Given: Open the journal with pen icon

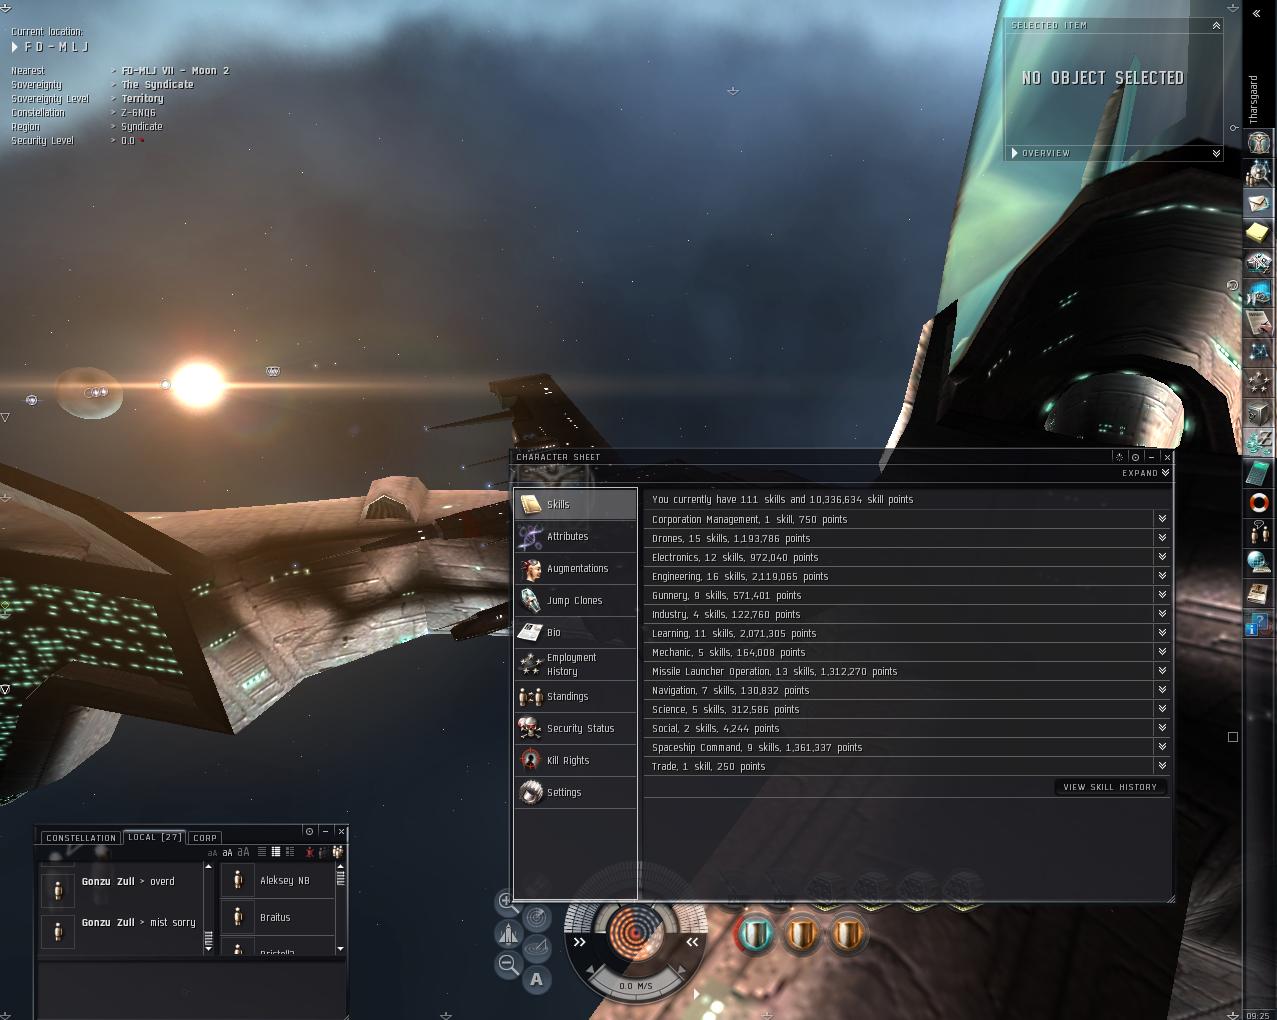Looking at the screenshot, I should [x=1259, y=322].
